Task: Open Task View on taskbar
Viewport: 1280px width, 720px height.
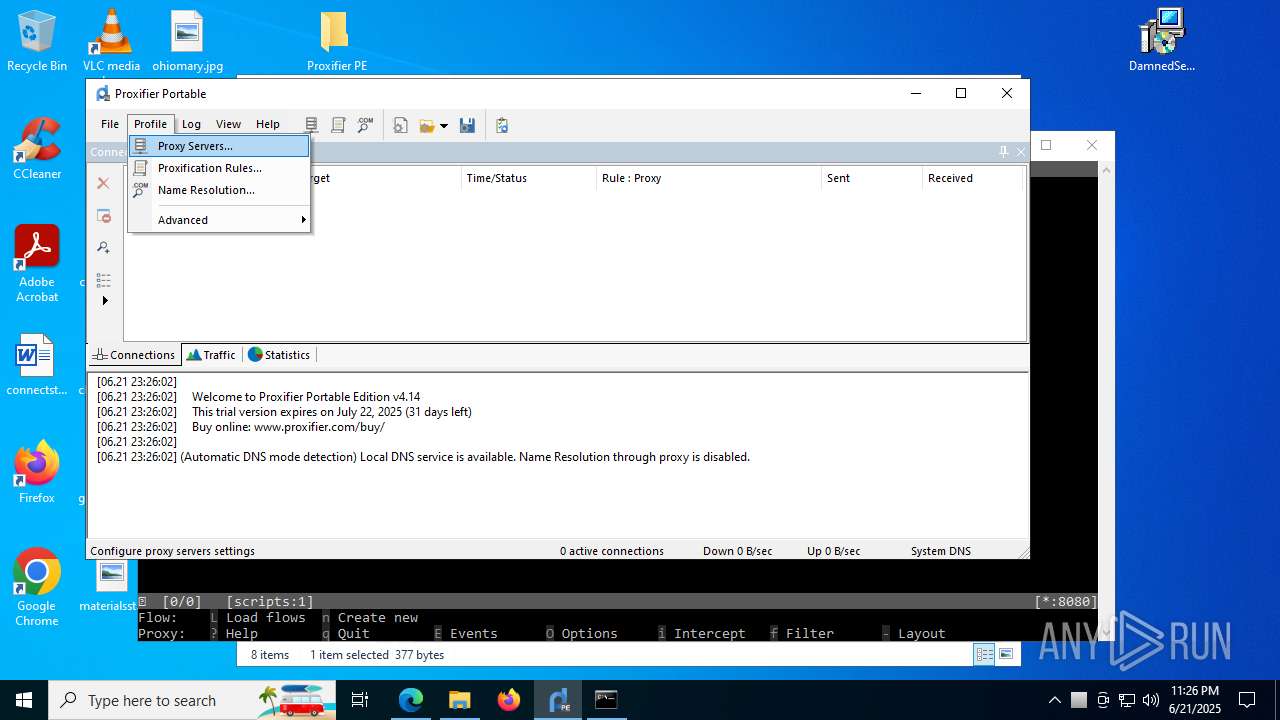Action: click(x=360, y=700)
